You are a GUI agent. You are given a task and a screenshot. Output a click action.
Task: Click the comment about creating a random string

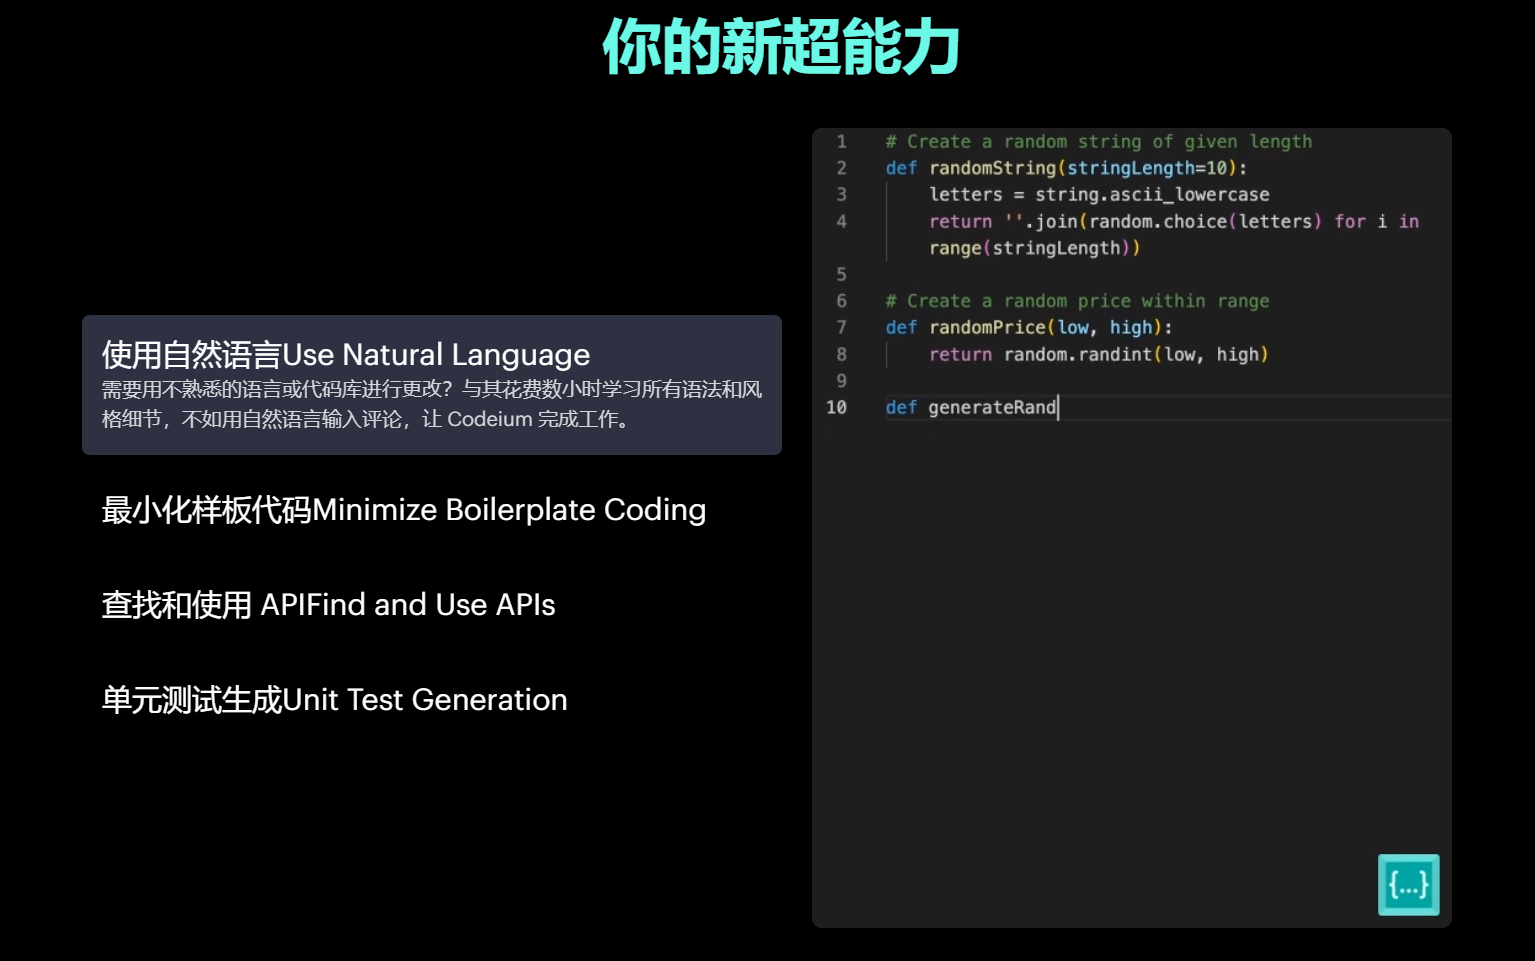click(x=1097, y=141)
